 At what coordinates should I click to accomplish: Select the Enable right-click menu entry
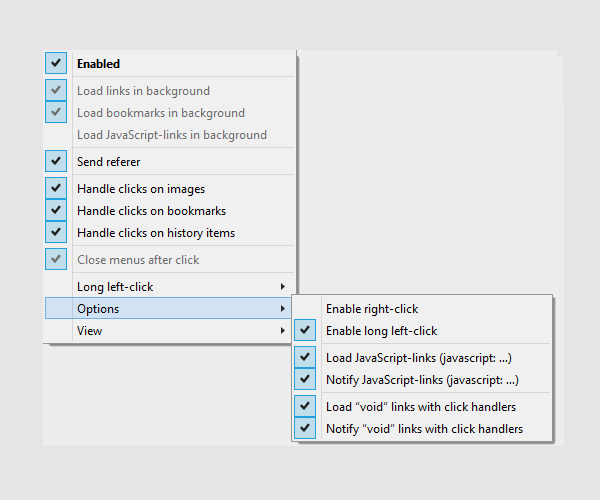(422, 309)
